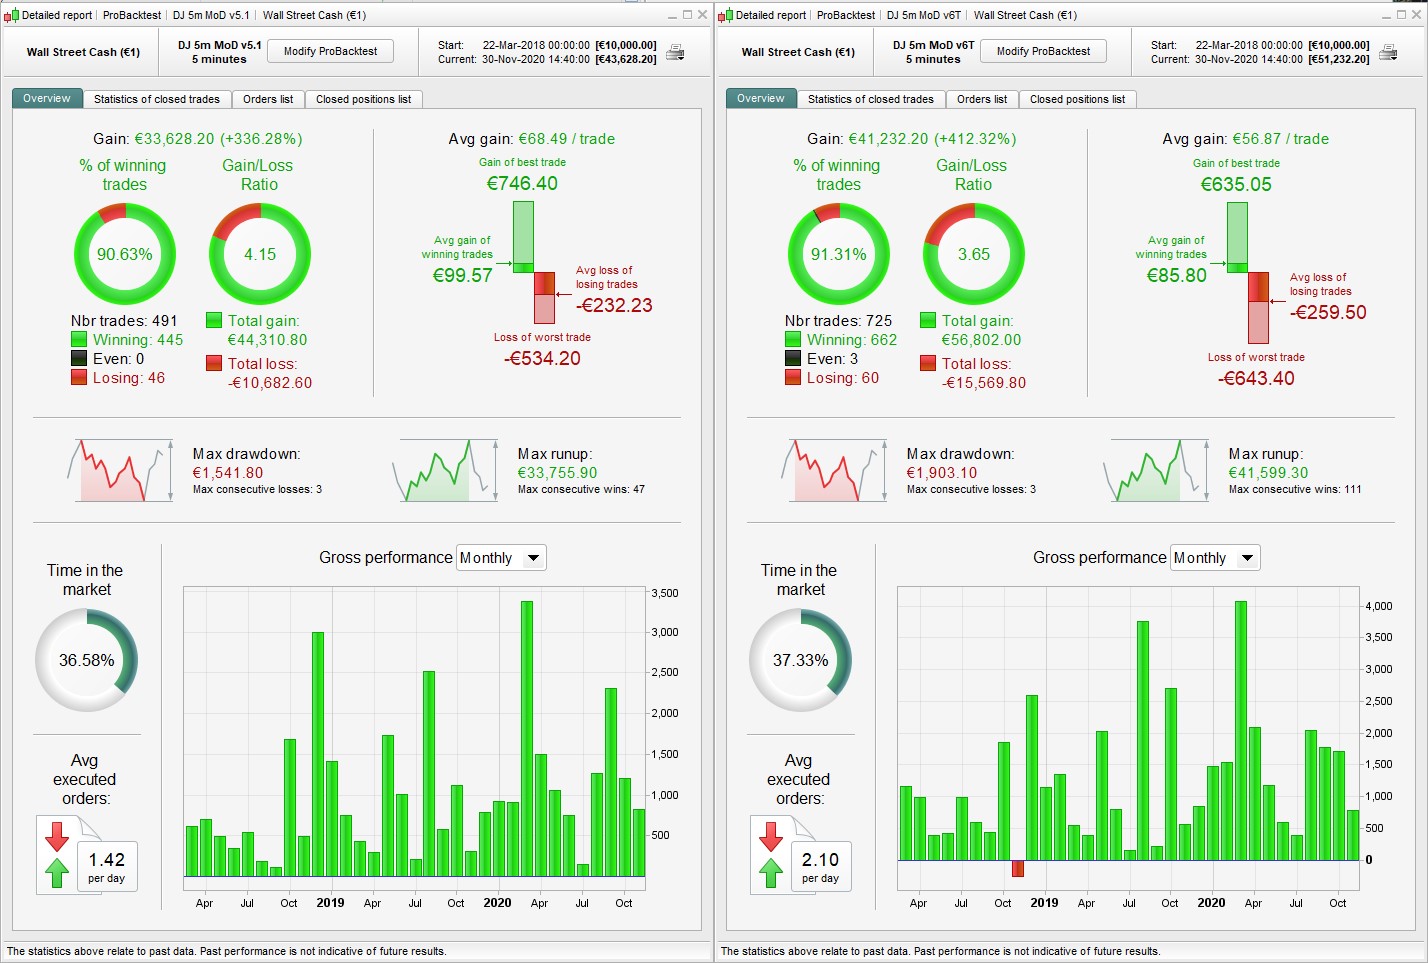
Task: Click the best/worst trade bar graphic in v6T report
Action: click(x=1248, y=272)
